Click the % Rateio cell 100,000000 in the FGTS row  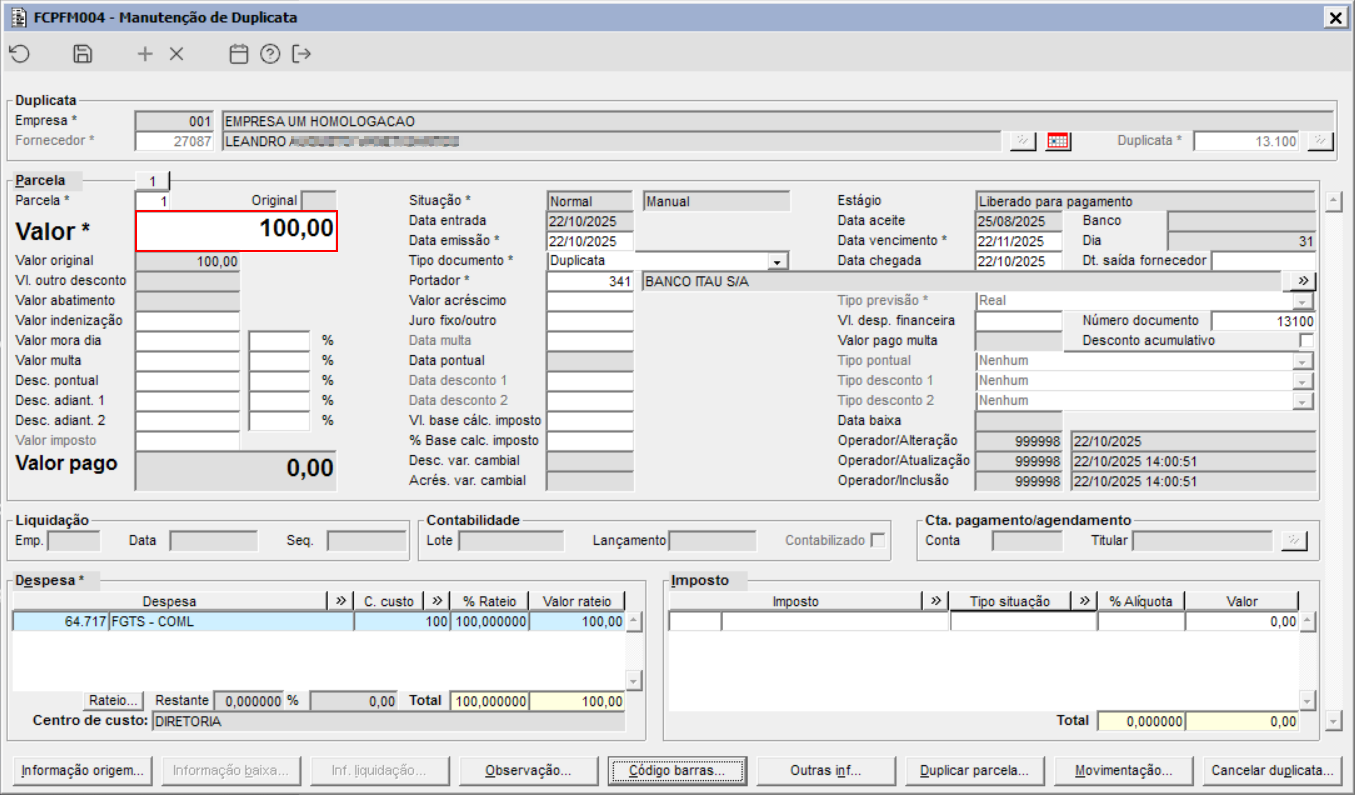(x=490, y=622)
